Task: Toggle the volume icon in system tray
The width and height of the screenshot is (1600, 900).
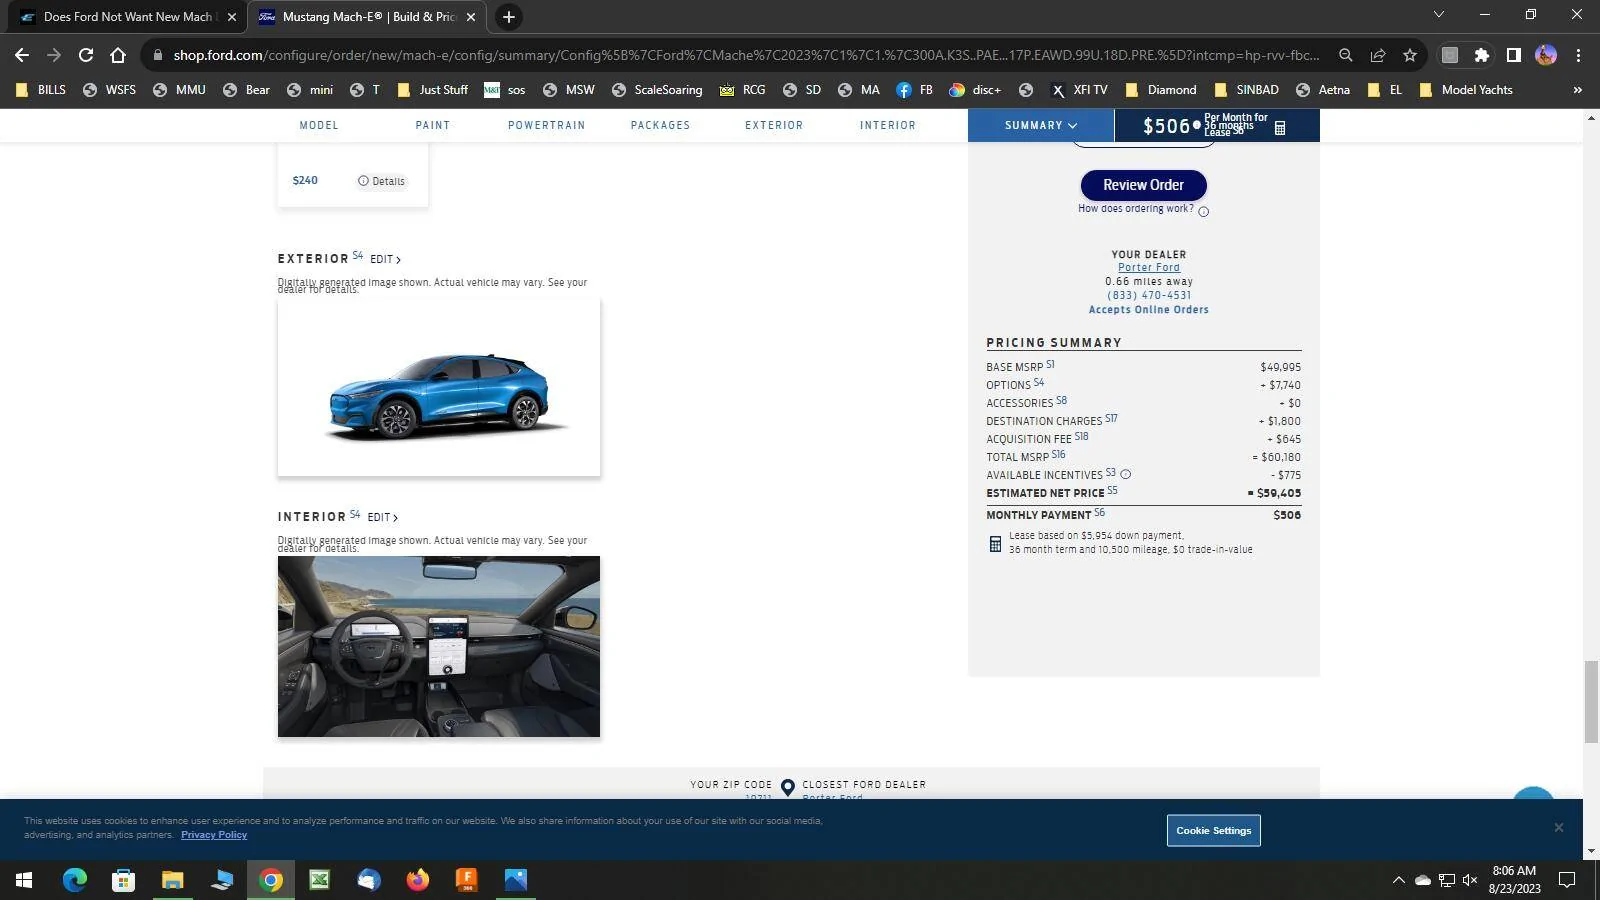Action: coord(1470,880)
